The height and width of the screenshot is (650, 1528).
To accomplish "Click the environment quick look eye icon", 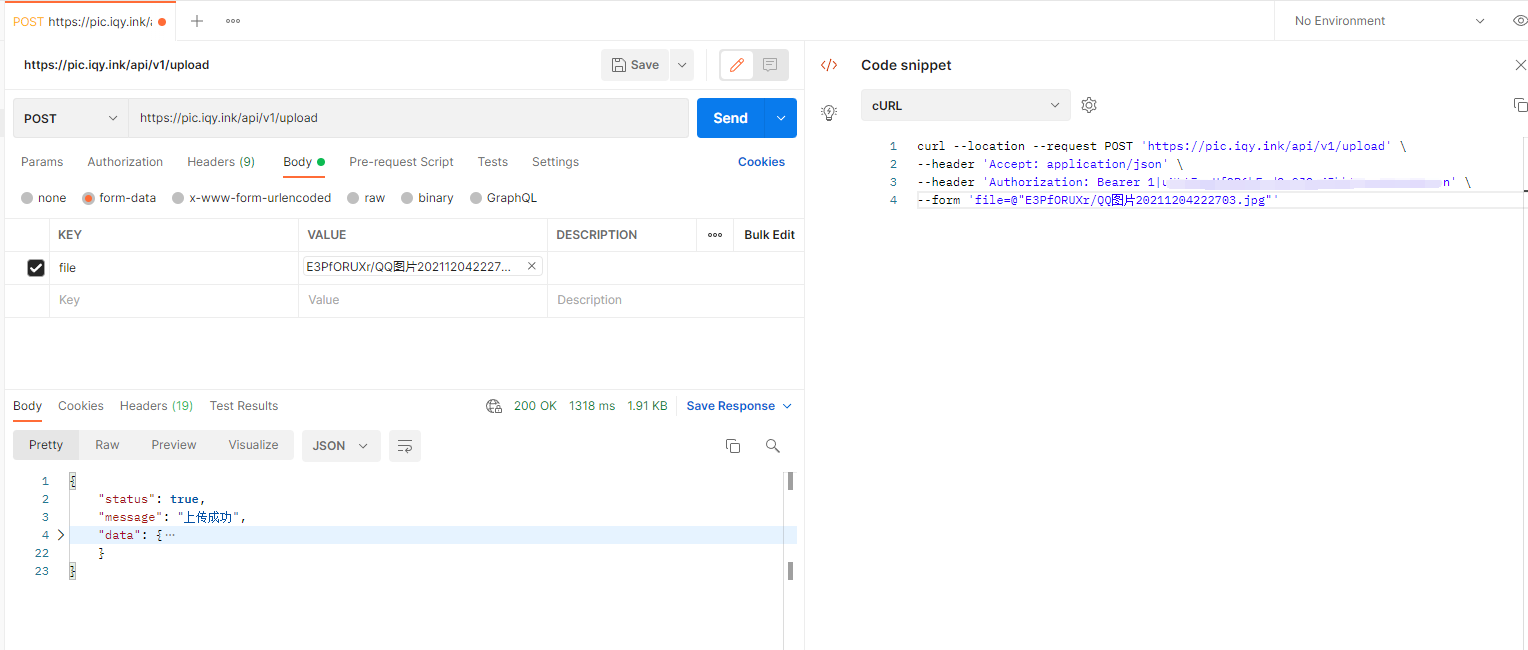I will coord(1520,21).
